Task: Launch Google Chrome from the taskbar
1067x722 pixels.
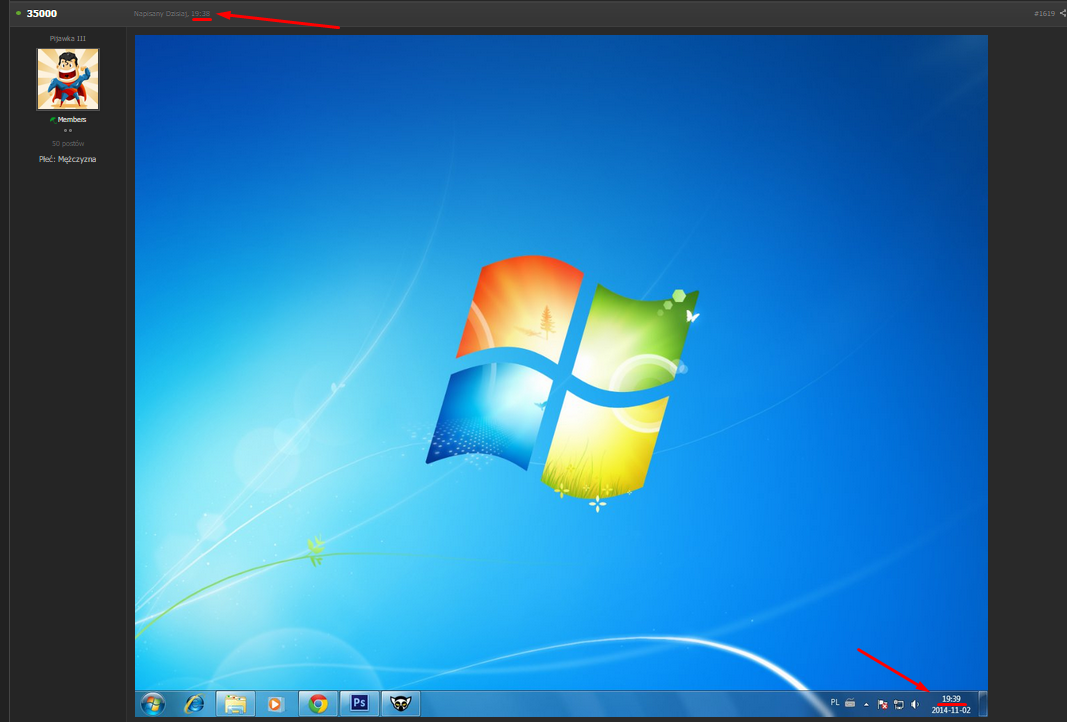Action: [x=318, y=704]
